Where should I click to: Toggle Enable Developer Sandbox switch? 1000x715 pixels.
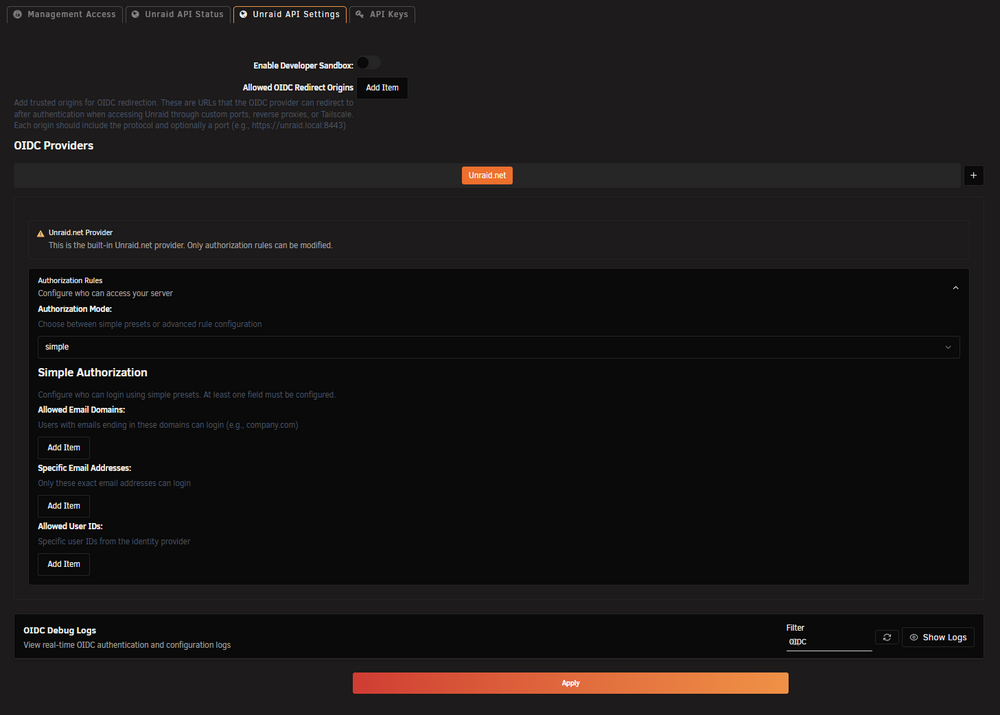pyautogui.click(x=368, y=63)
